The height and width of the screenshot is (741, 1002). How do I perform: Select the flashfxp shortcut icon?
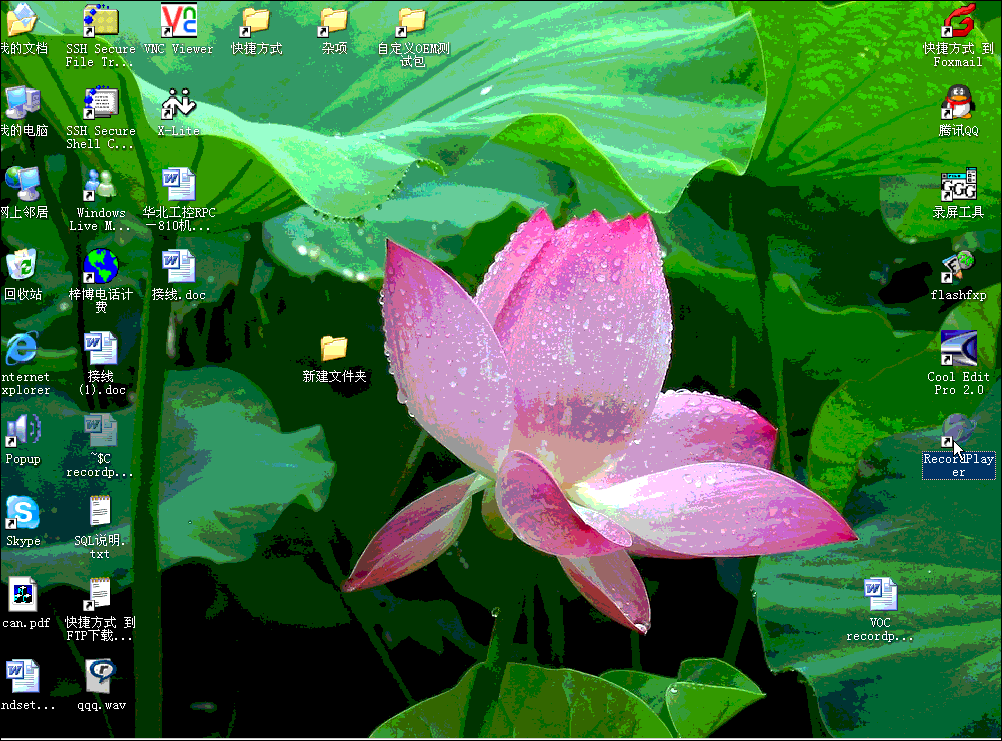click(958, 268)
